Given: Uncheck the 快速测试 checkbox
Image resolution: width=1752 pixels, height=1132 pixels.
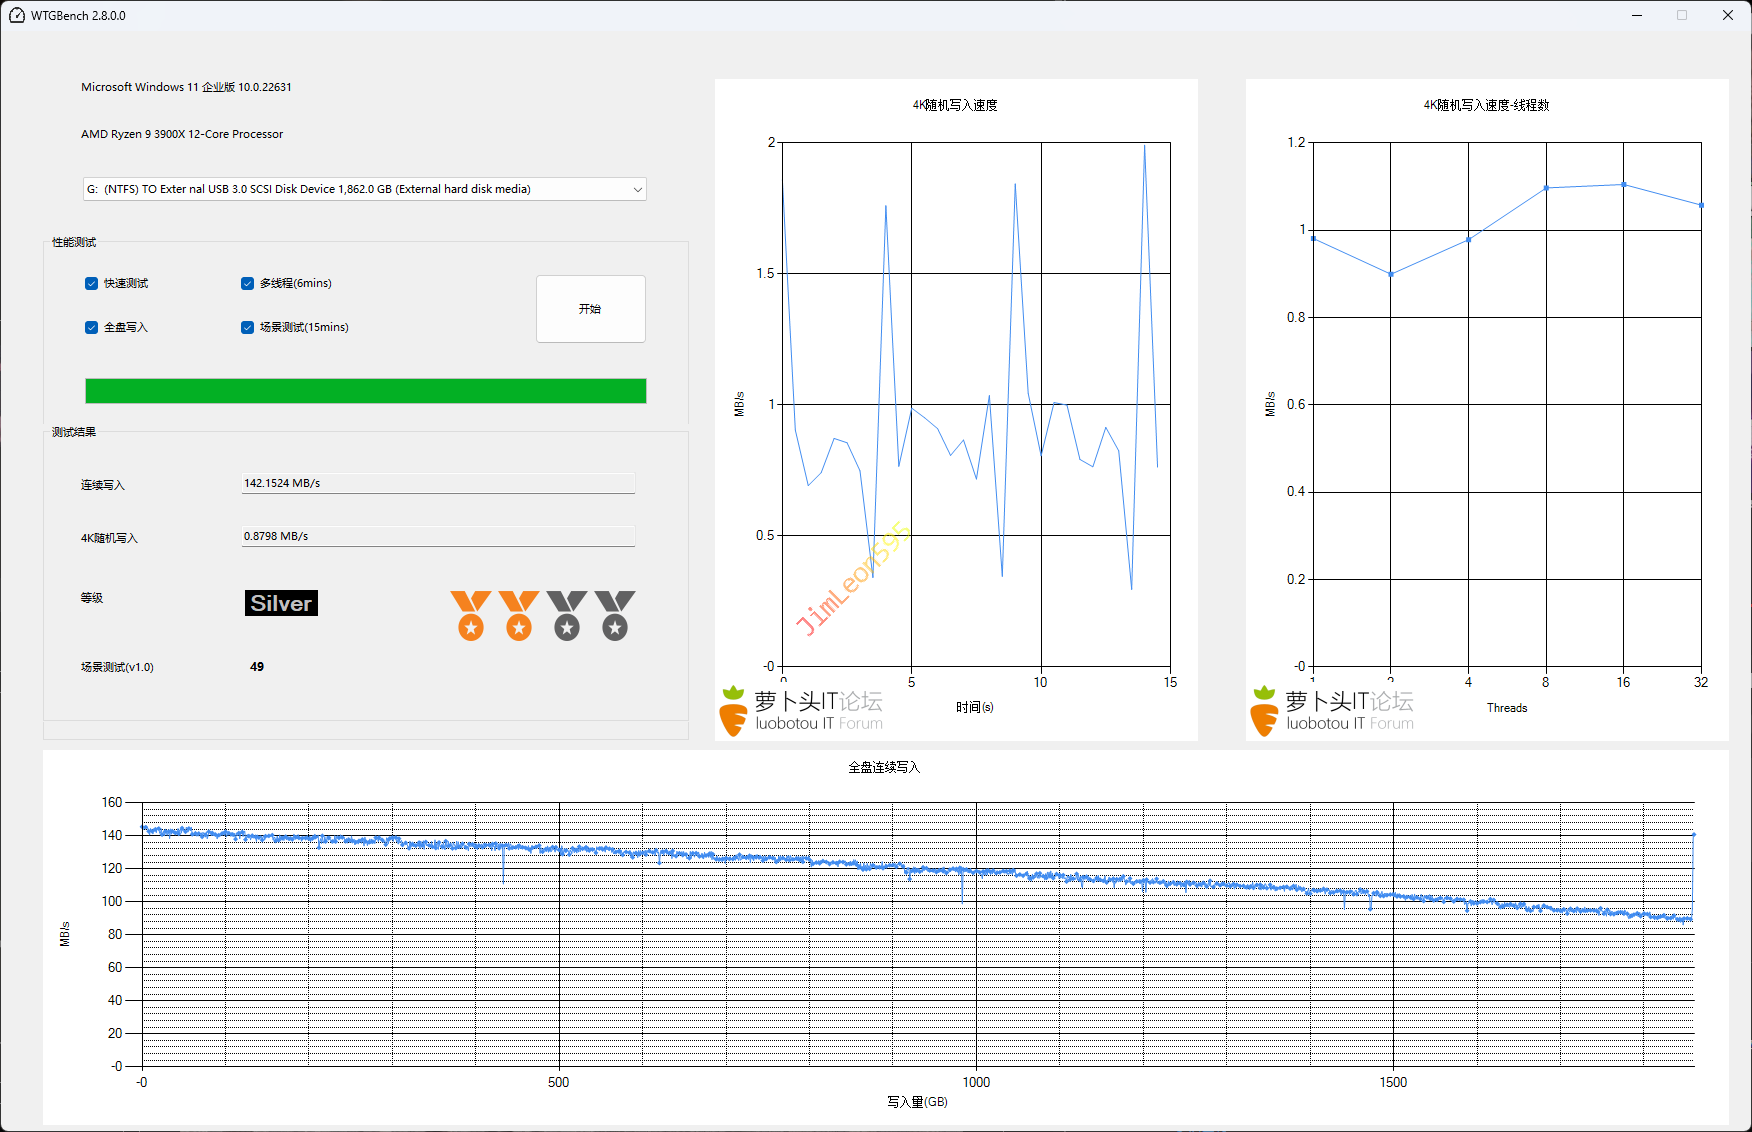Looking at the screenshot, I should pyautogui.click(x=92, y=284).
